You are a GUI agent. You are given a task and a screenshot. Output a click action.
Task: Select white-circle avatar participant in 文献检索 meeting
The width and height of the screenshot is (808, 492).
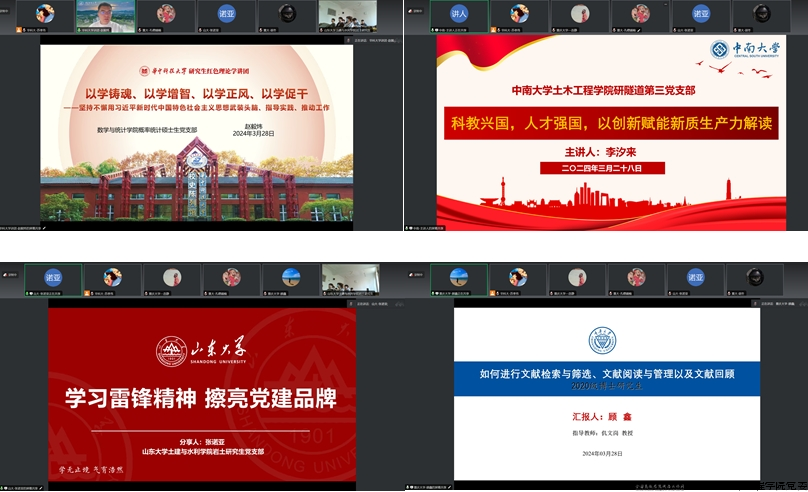577,280
